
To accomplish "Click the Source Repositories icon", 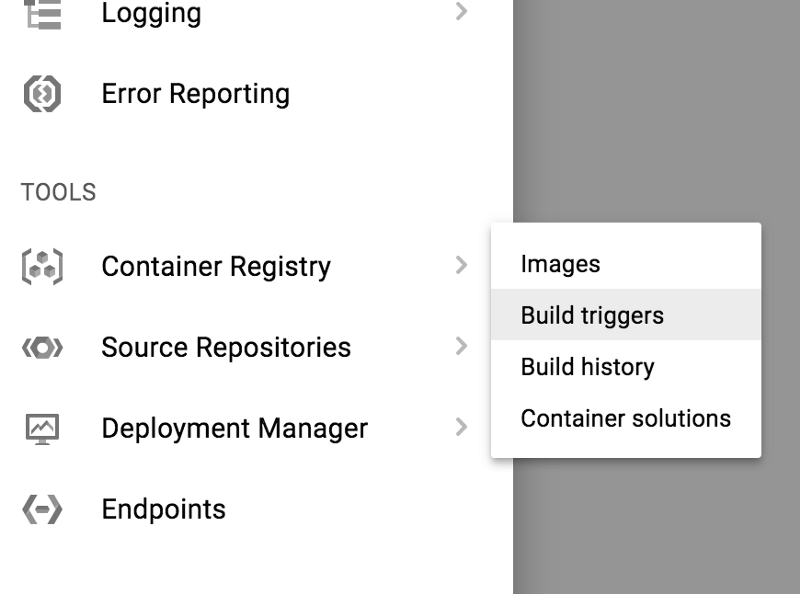I will click(x=42, y=348).
